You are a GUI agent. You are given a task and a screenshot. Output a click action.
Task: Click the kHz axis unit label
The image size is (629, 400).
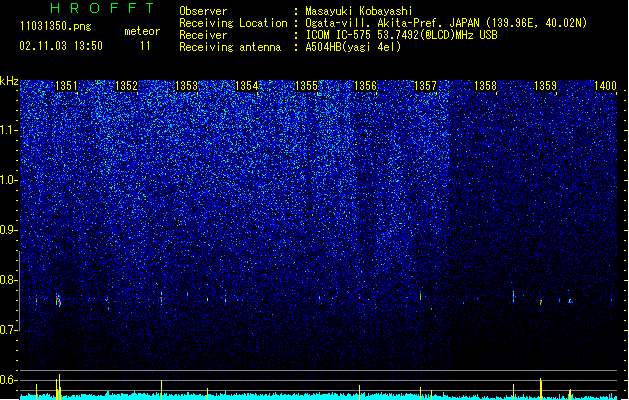(9, 81)
